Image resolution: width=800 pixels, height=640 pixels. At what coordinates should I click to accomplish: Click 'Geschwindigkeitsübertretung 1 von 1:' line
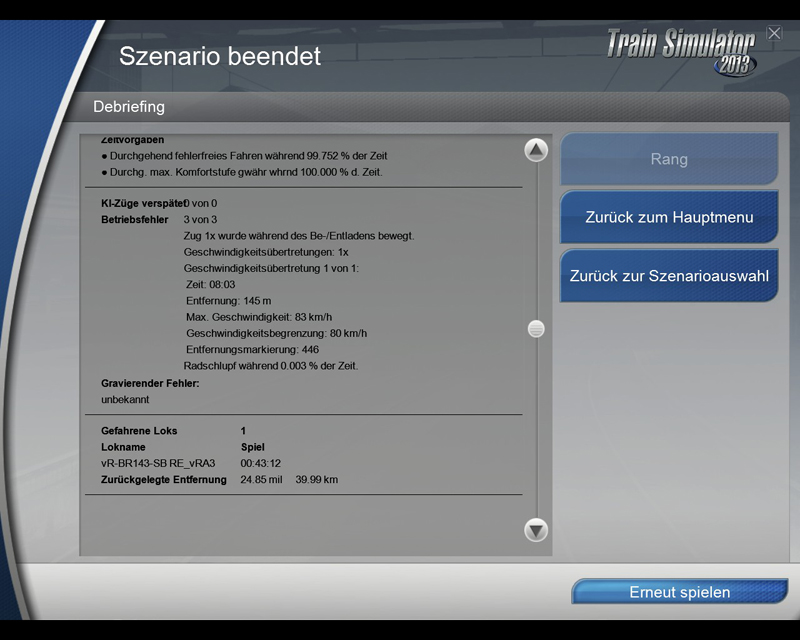pos(271,268)
